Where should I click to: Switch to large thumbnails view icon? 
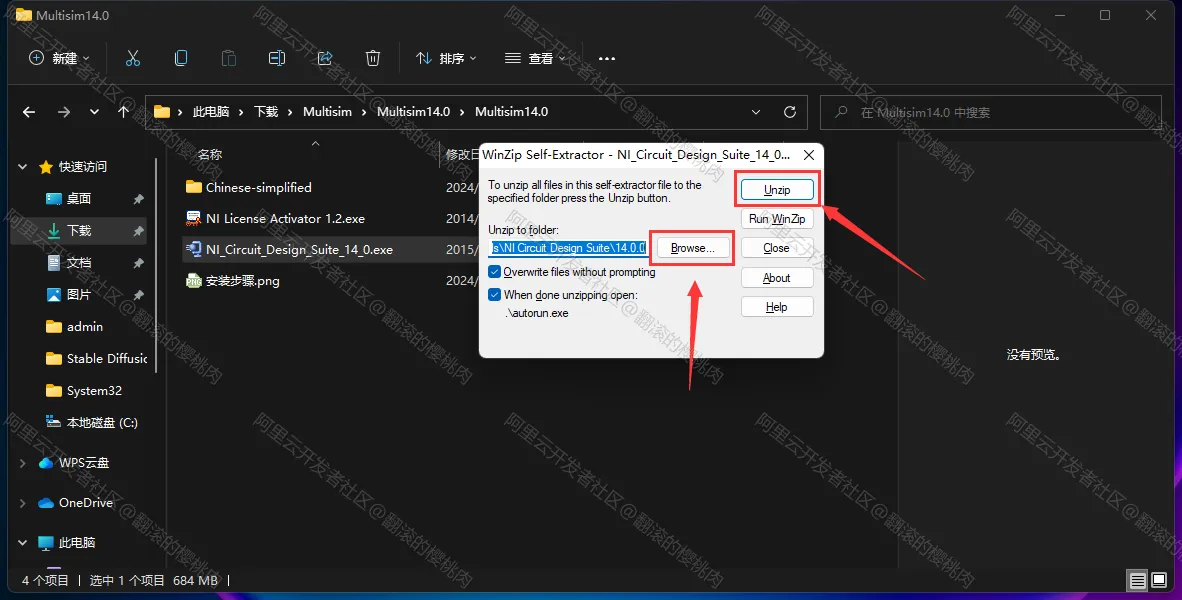click(x=1158, y=580)
